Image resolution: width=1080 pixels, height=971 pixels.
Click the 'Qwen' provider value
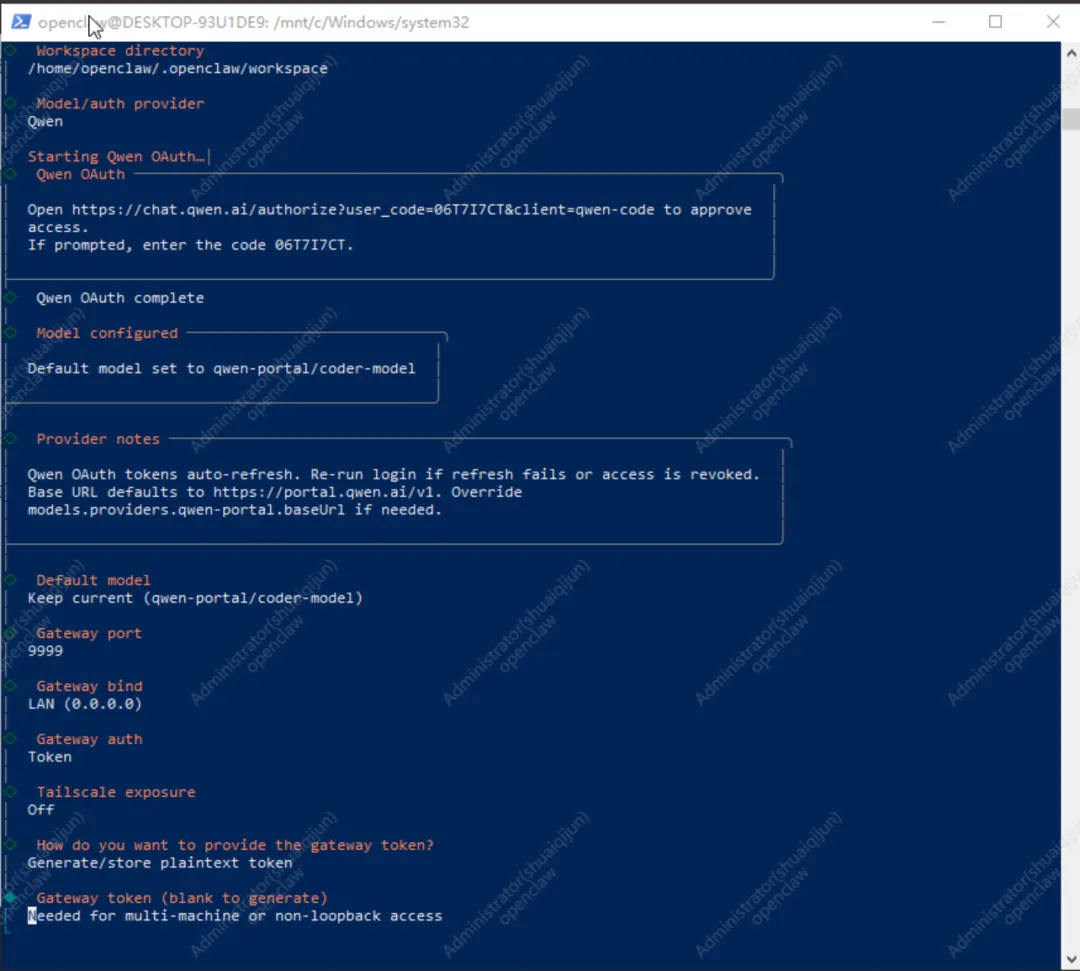click(45, 121)
